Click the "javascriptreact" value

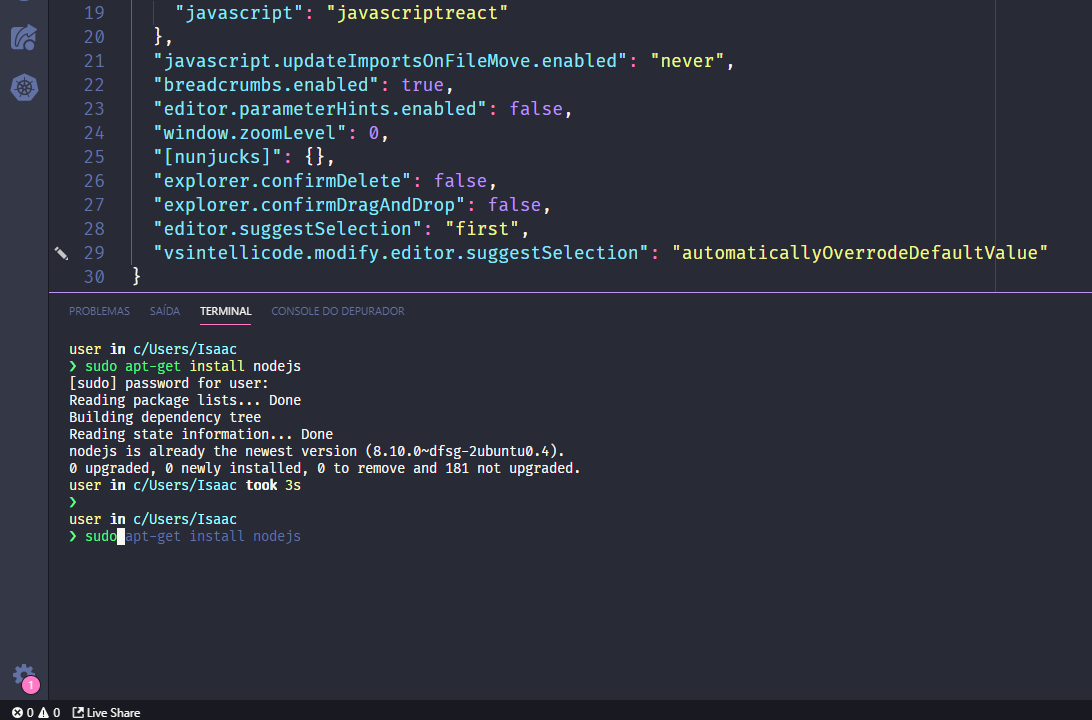[x=417, y=13]
